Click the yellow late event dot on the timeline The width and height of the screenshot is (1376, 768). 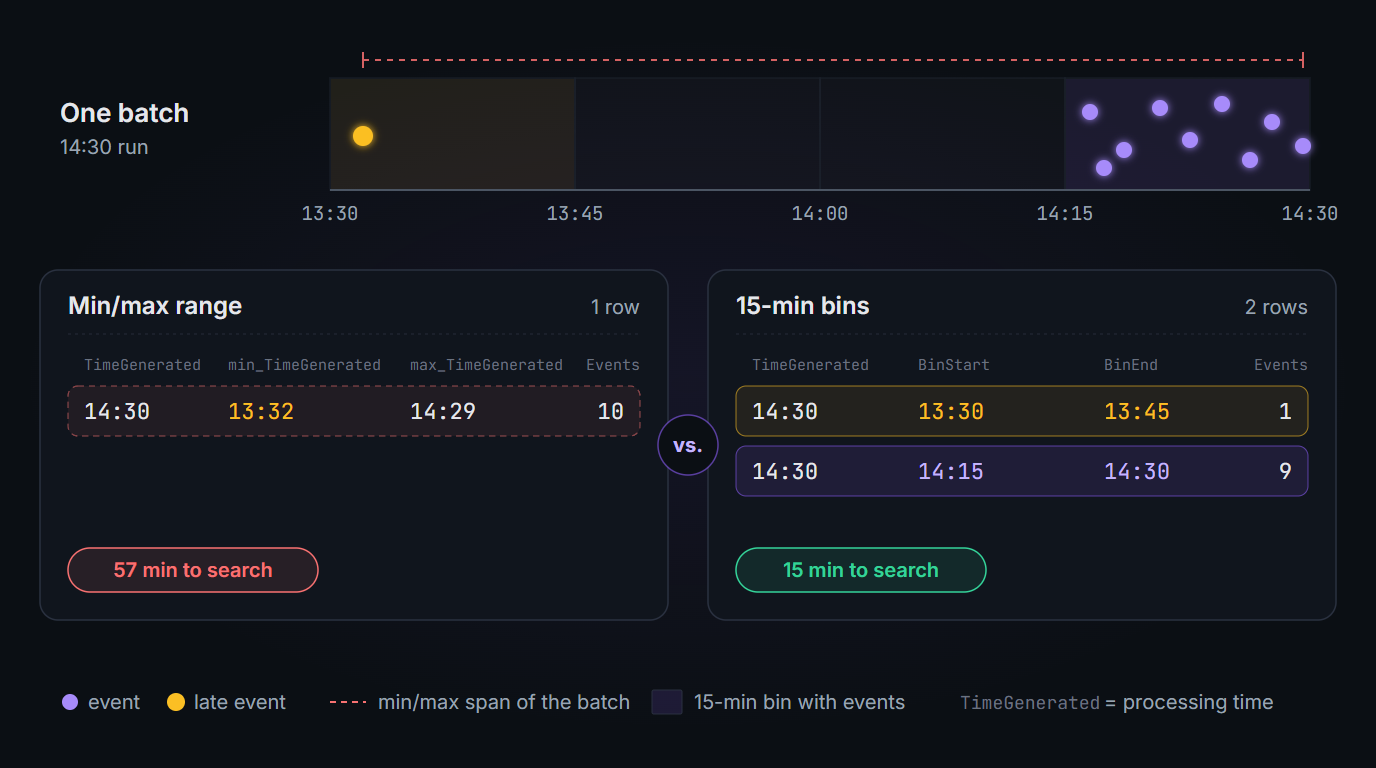(x=363, y=136)
